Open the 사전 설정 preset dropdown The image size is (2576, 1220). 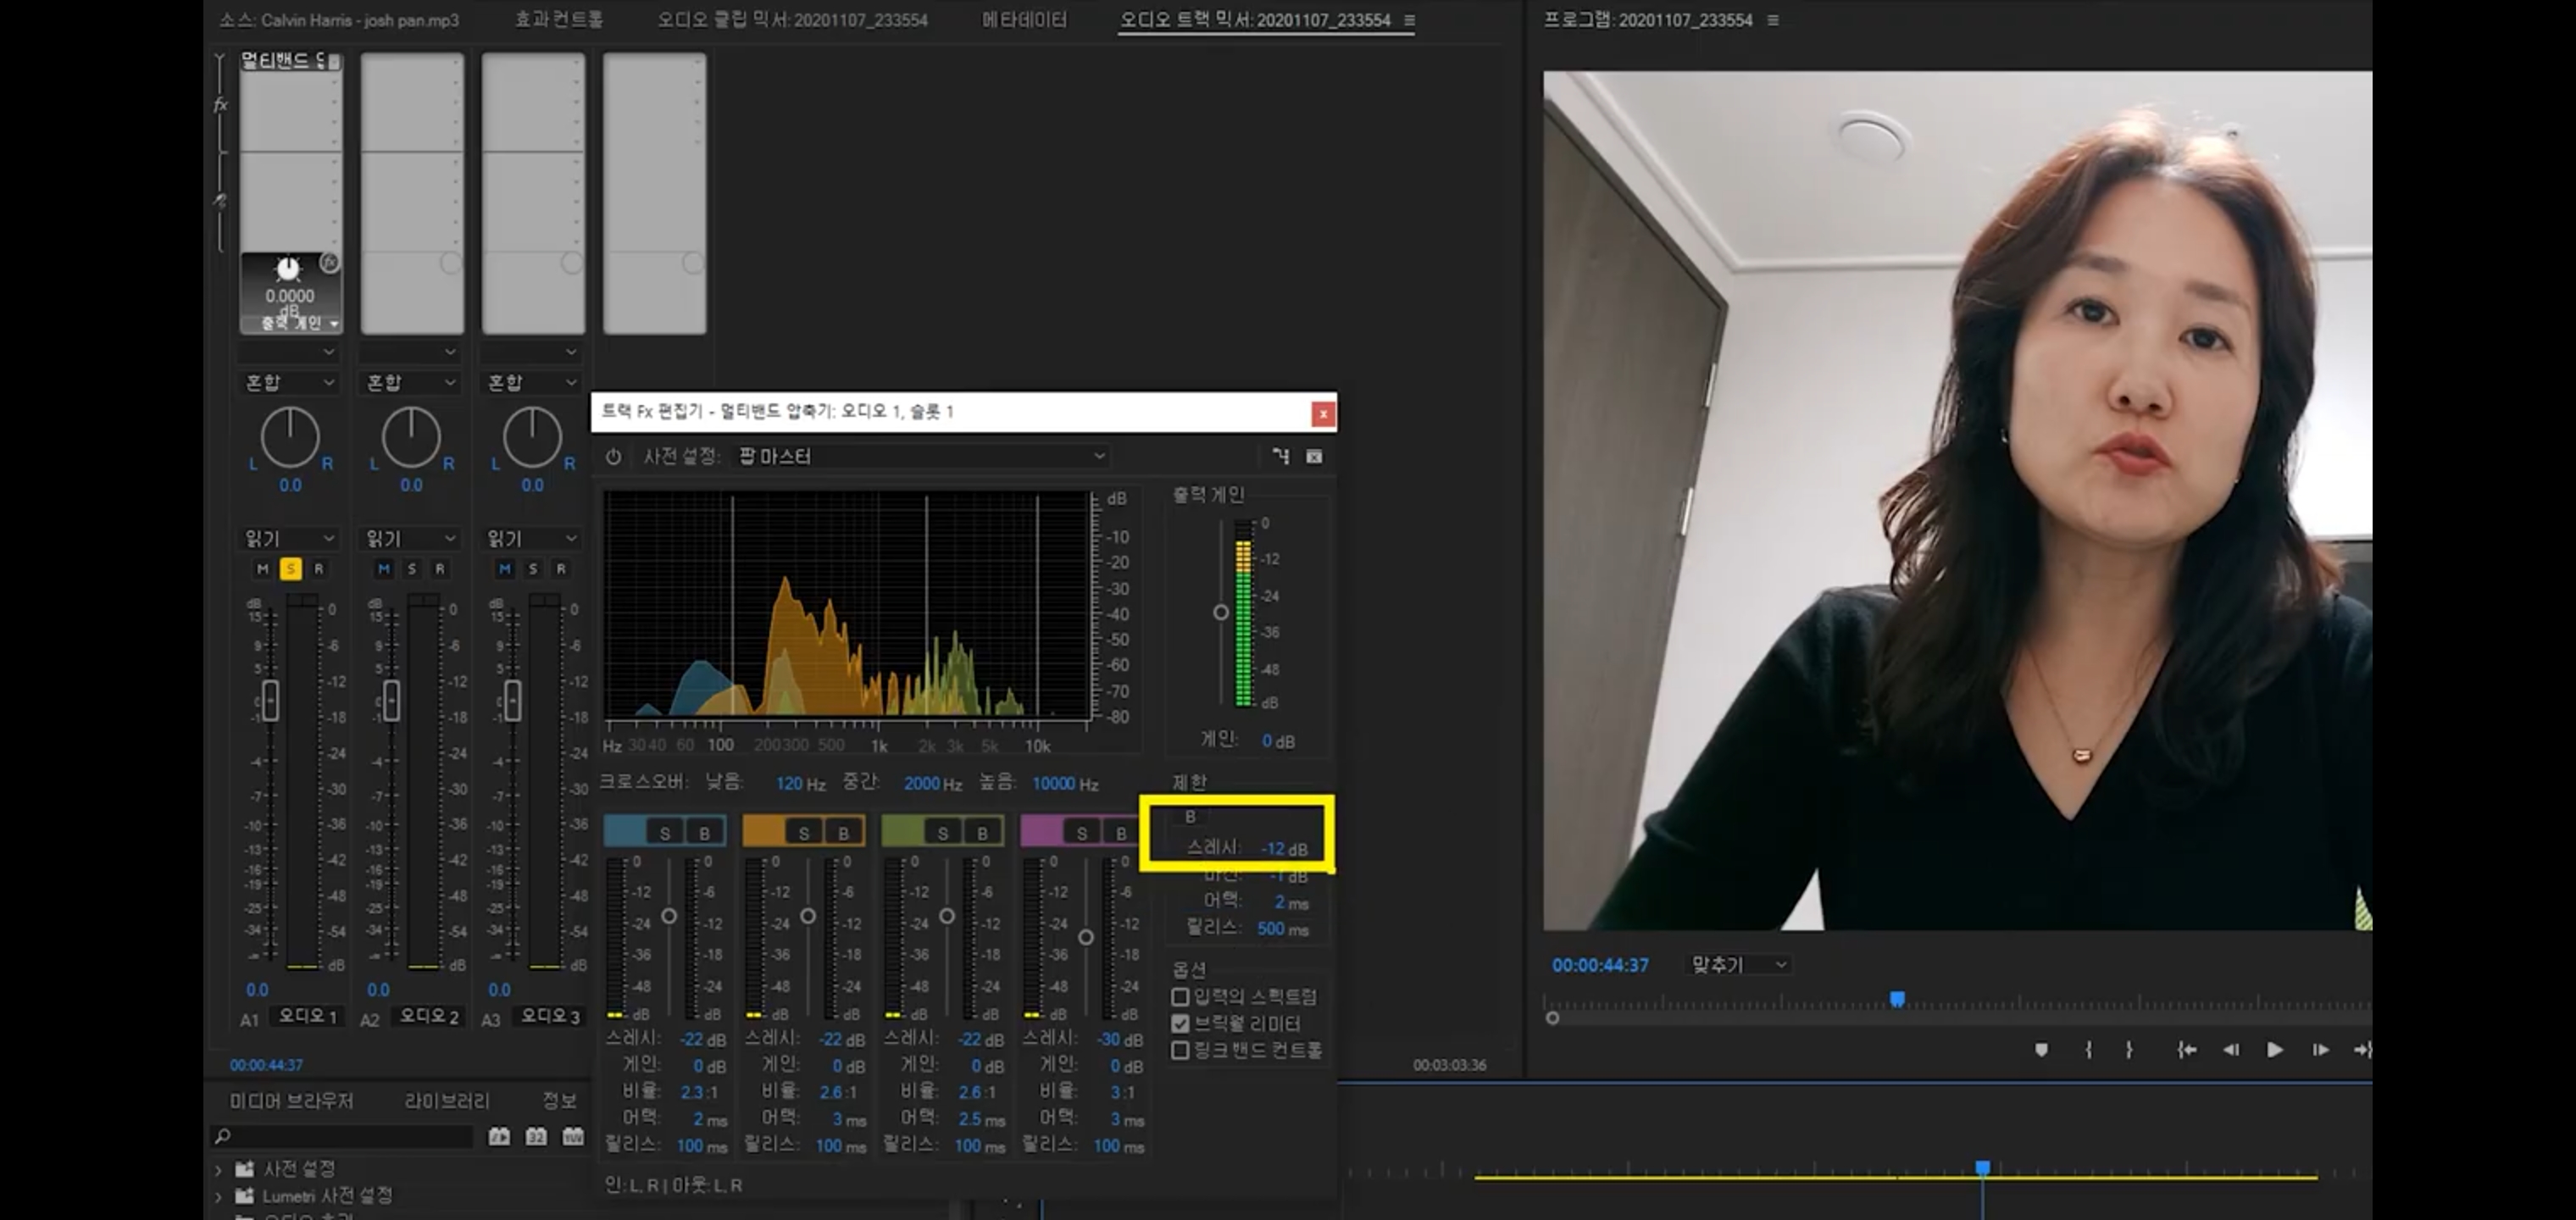920,457
